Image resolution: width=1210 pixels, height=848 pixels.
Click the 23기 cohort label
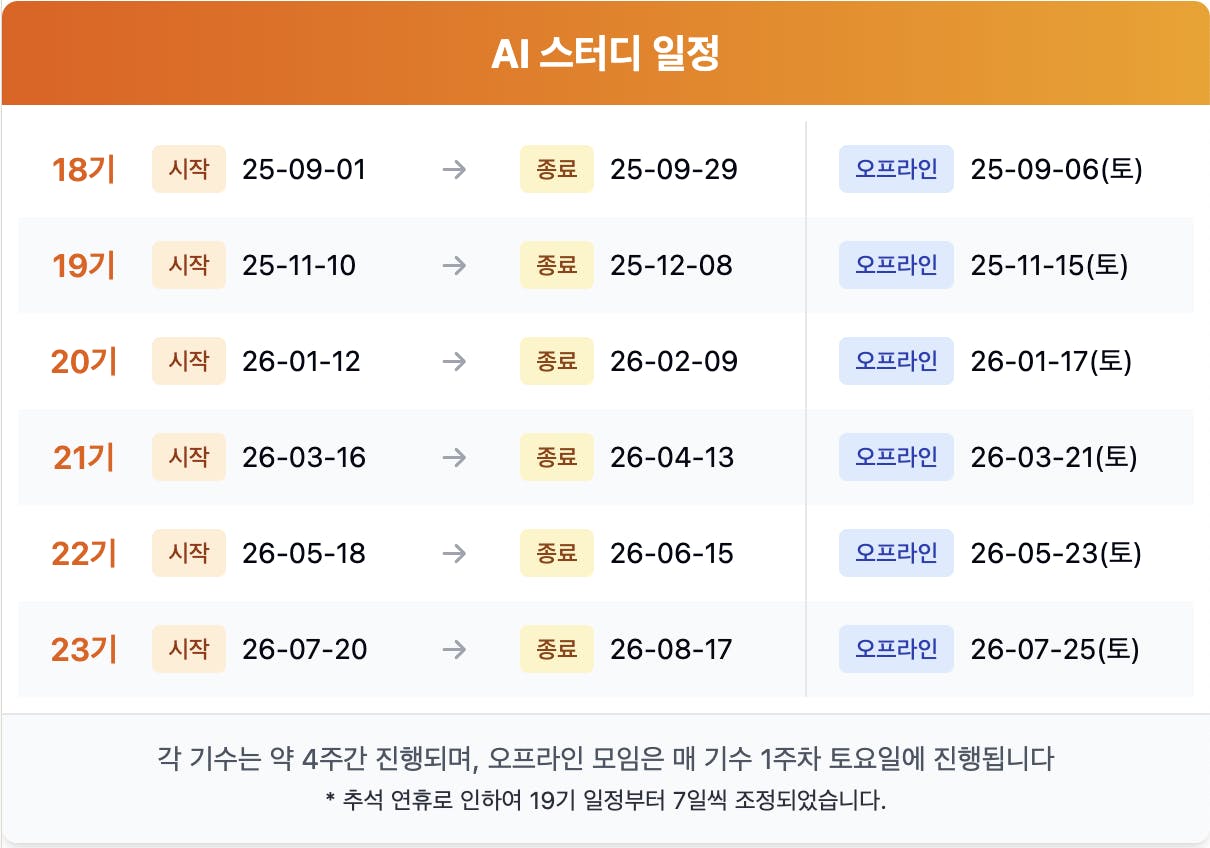84,650
